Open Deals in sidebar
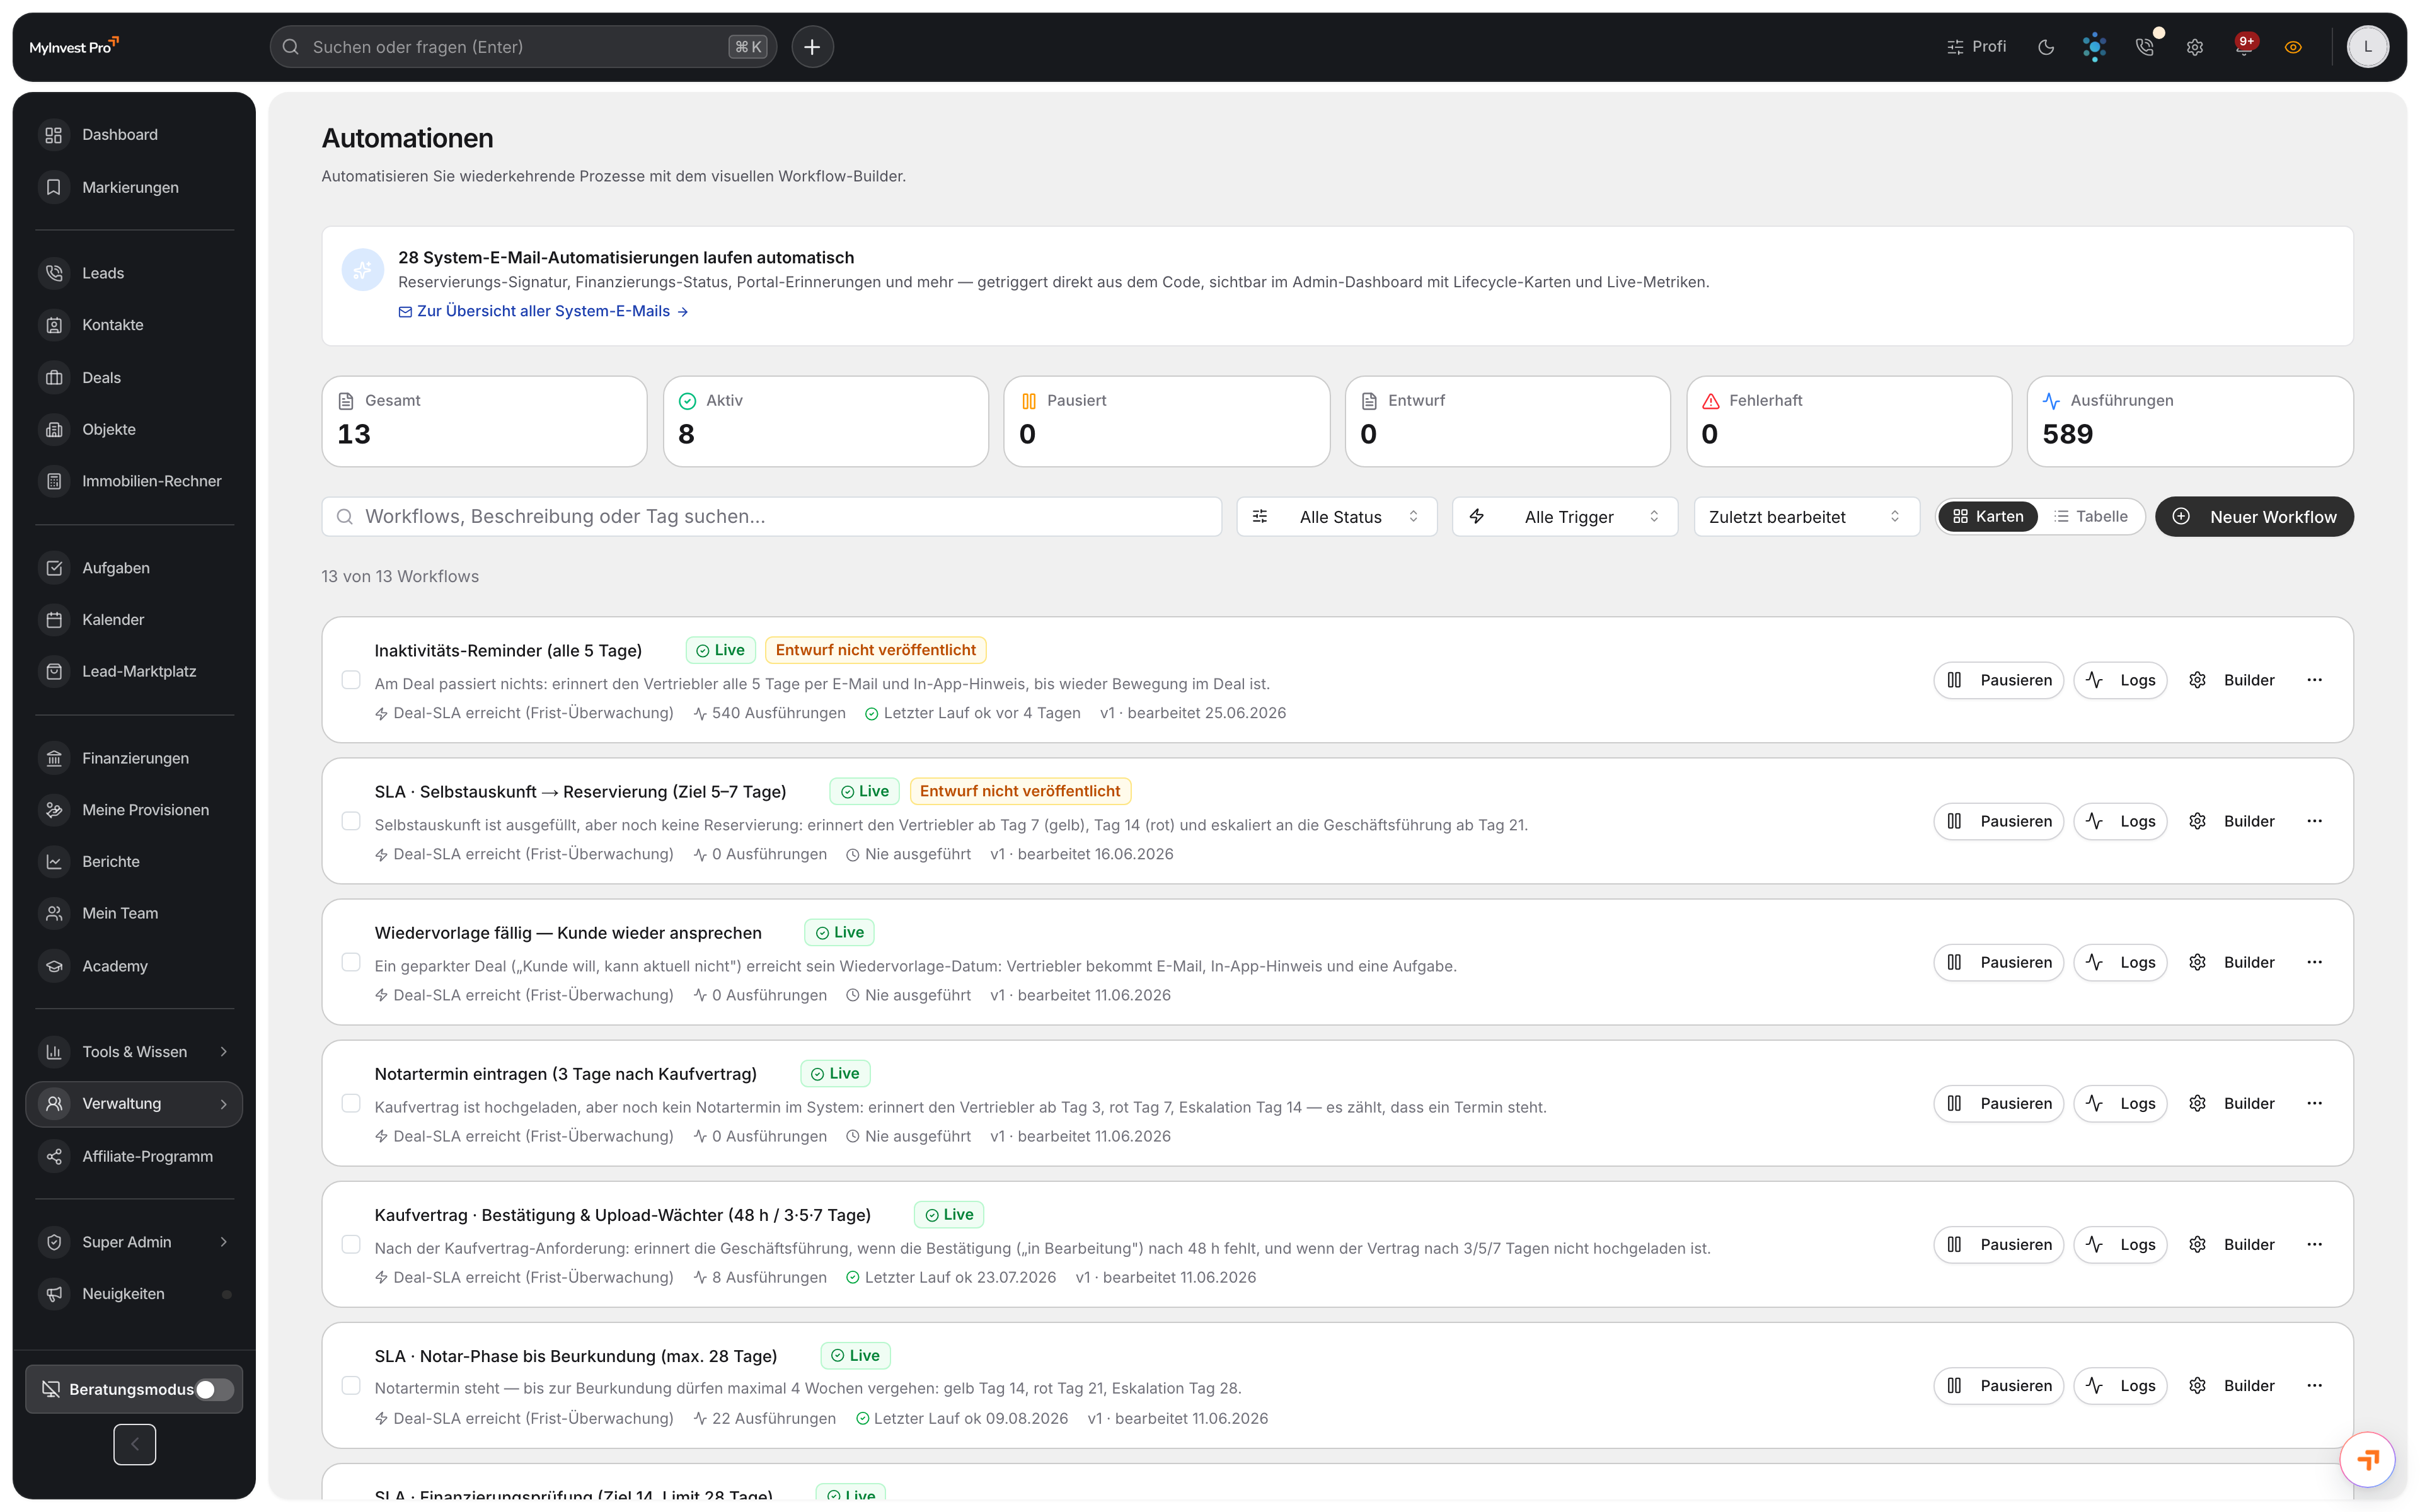 (134, 377)
